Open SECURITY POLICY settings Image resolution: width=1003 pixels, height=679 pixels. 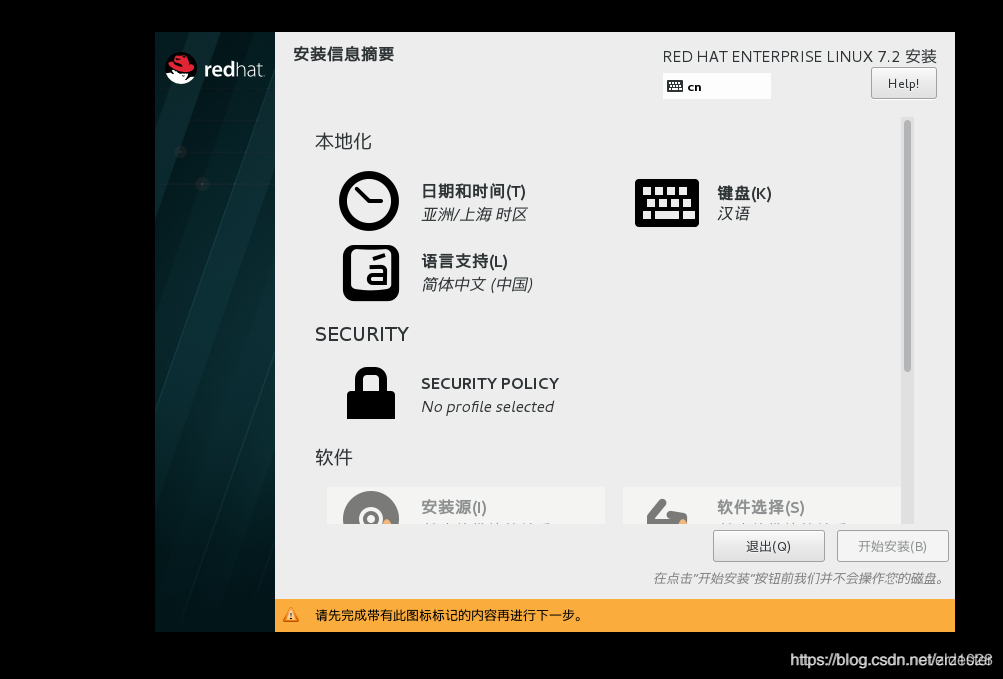pos(490,383)
